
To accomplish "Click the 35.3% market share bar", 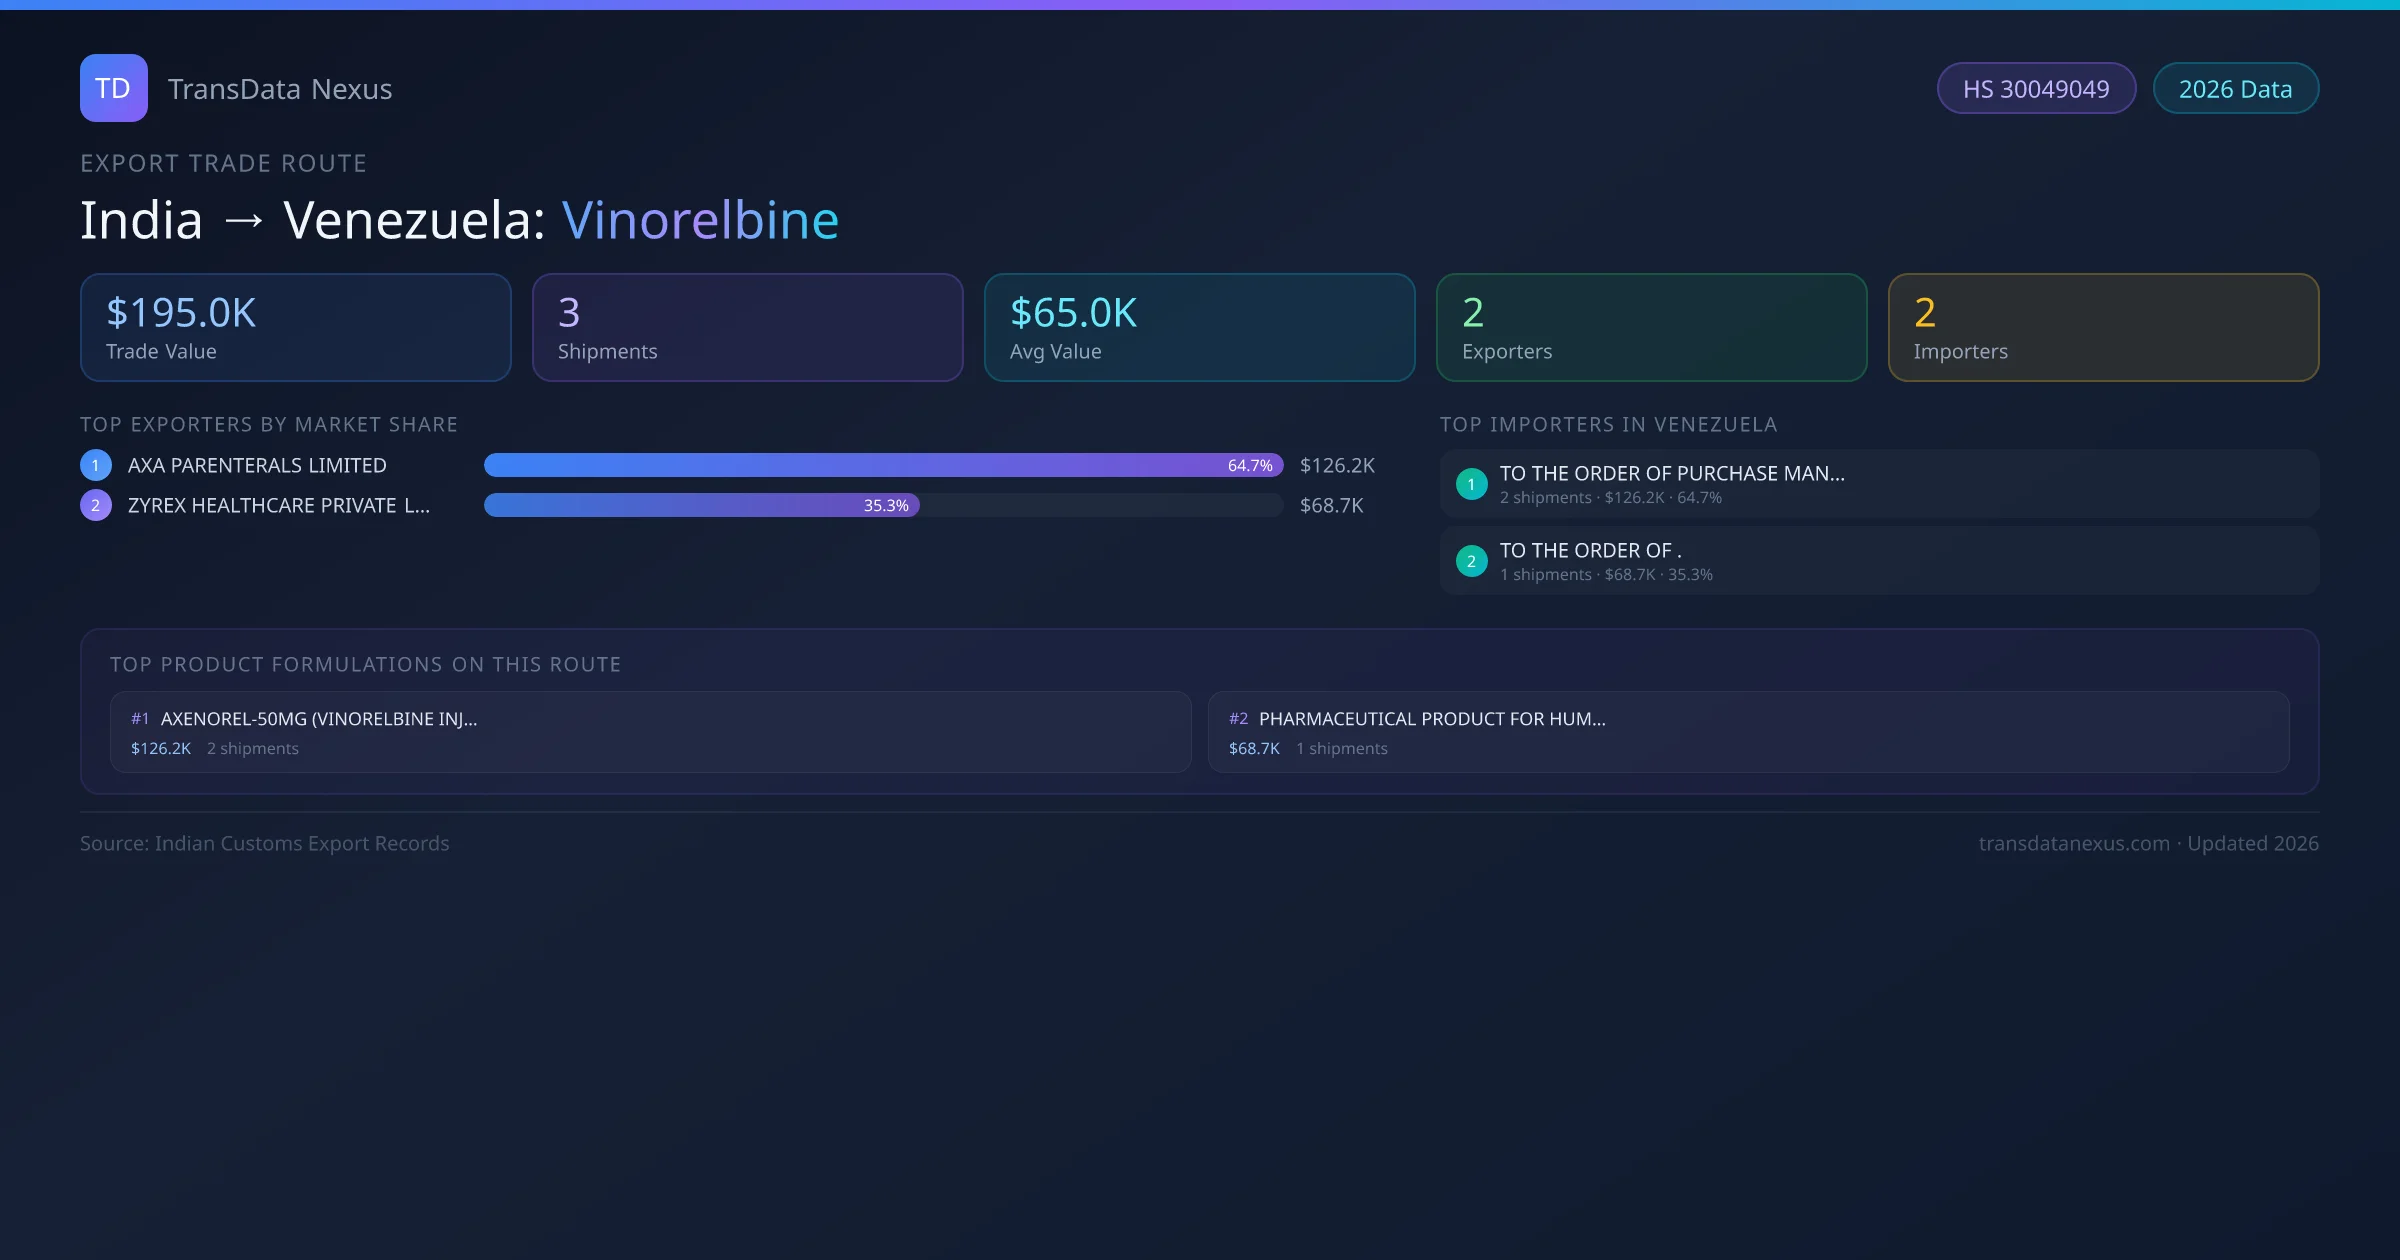I will click(x=701, y=505).
